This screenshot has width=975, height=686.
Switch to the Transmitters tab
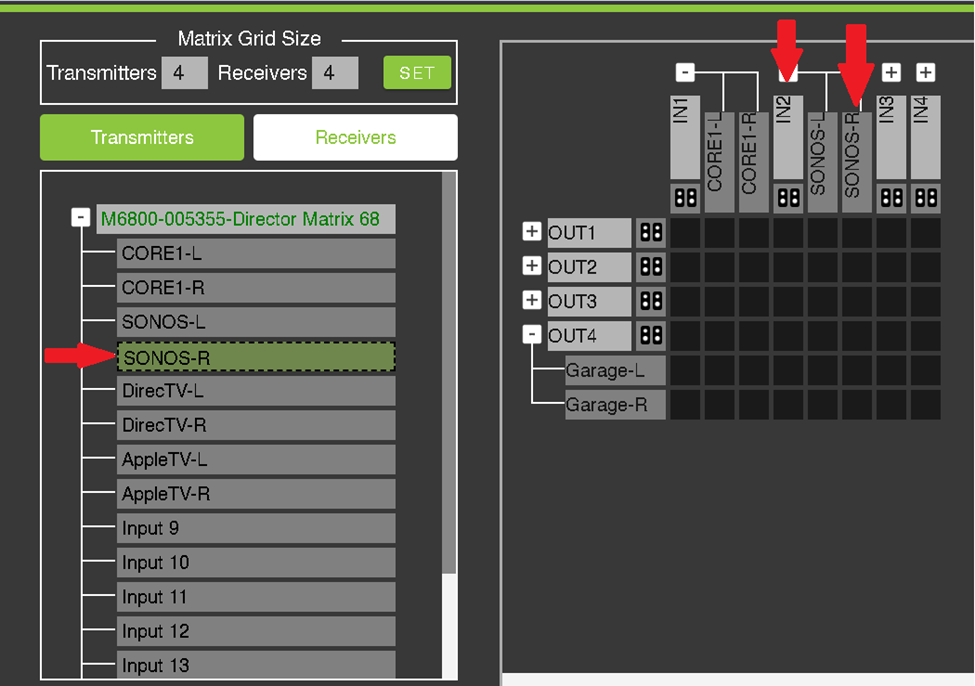click(x=142, y=137)
